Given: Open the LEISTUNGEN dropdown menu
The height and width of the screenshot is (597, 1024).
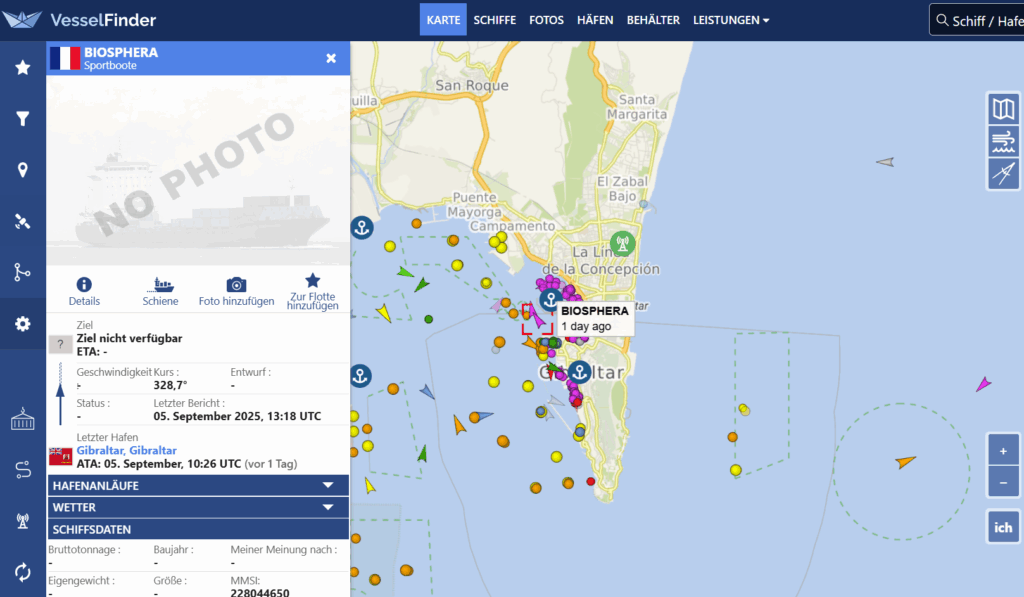Looking at the screenshot, I should 731,20.
